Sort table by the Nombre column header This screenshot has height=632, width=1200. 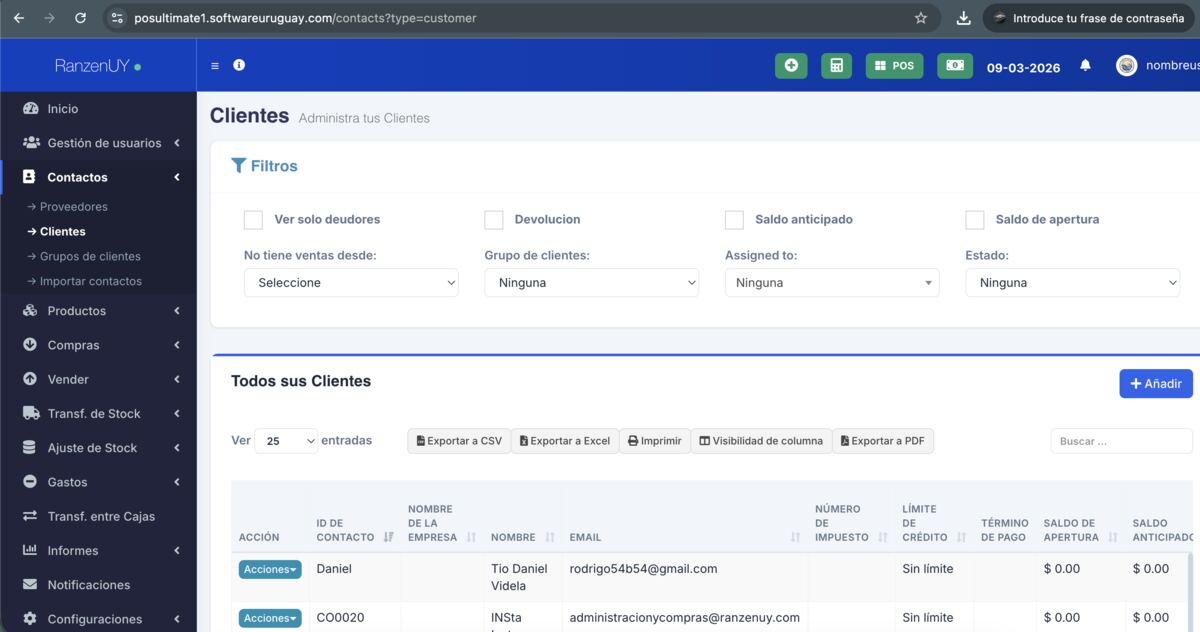513,537
